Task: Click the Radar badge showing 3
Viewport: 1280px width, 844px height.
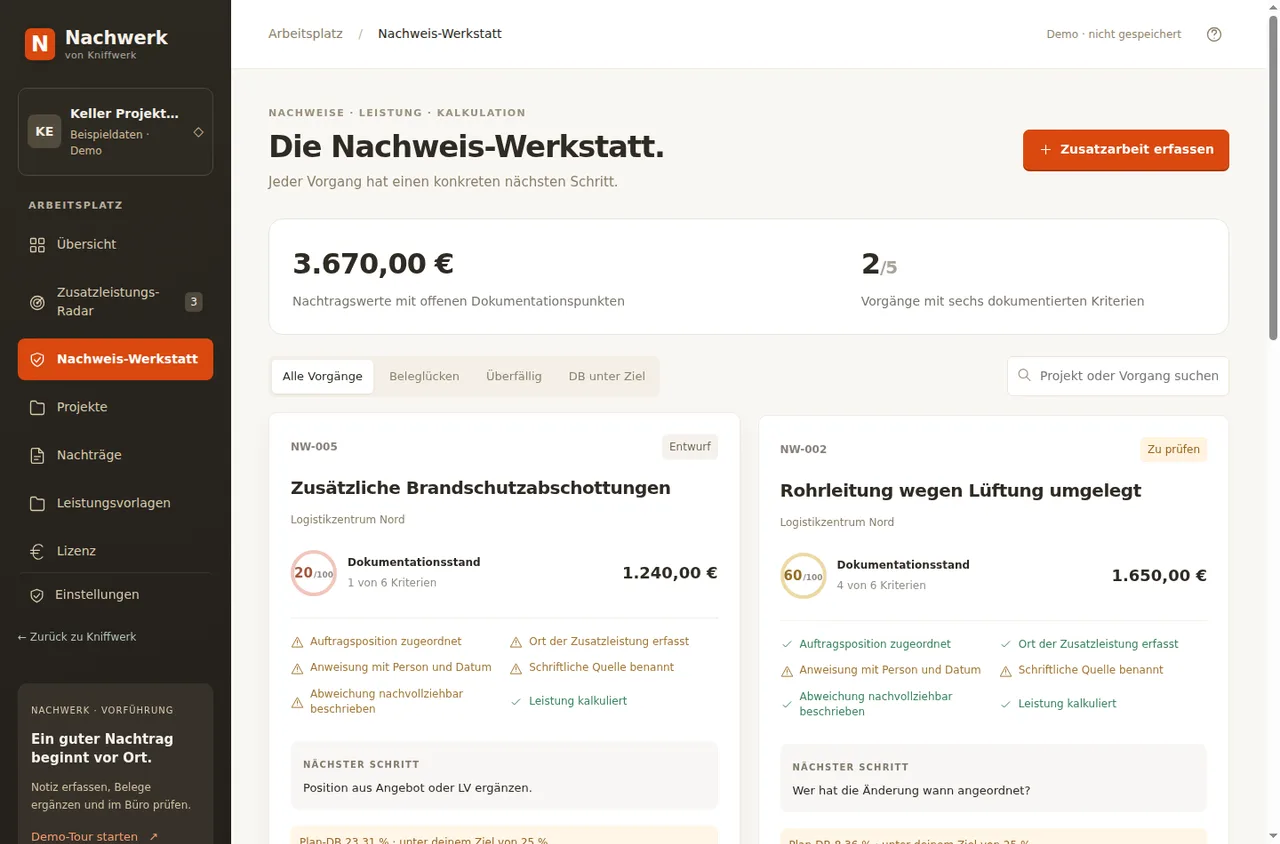Action: tap(194, 301)
